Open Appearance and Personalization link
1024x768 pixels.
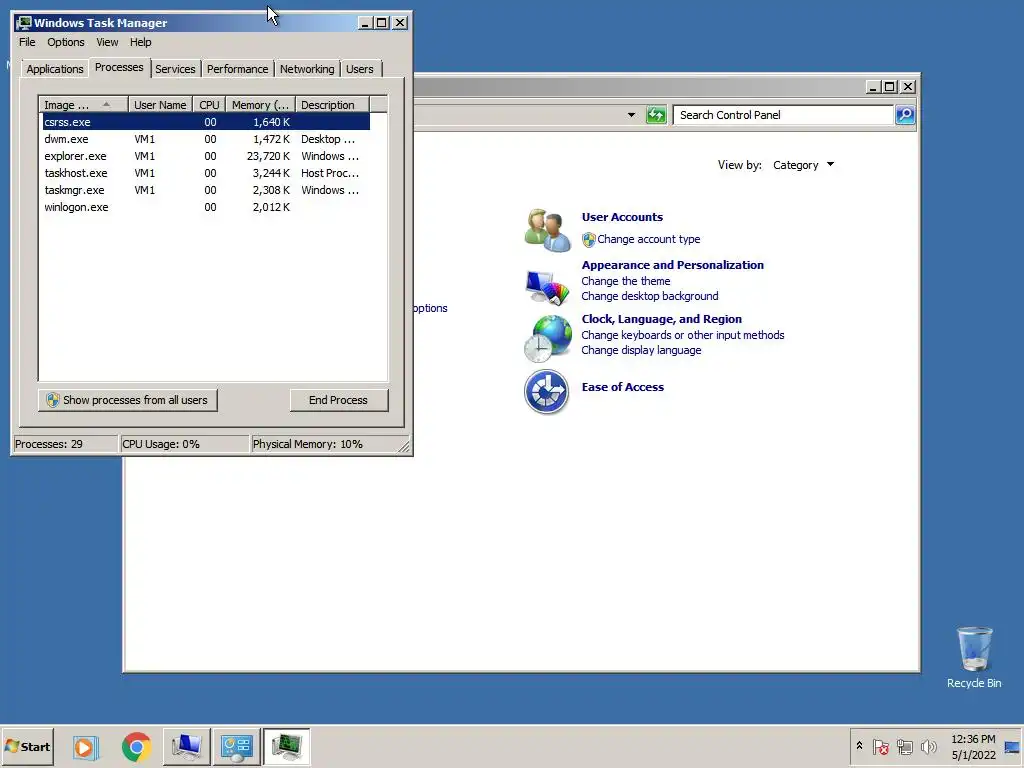click(x=673, y=265)
